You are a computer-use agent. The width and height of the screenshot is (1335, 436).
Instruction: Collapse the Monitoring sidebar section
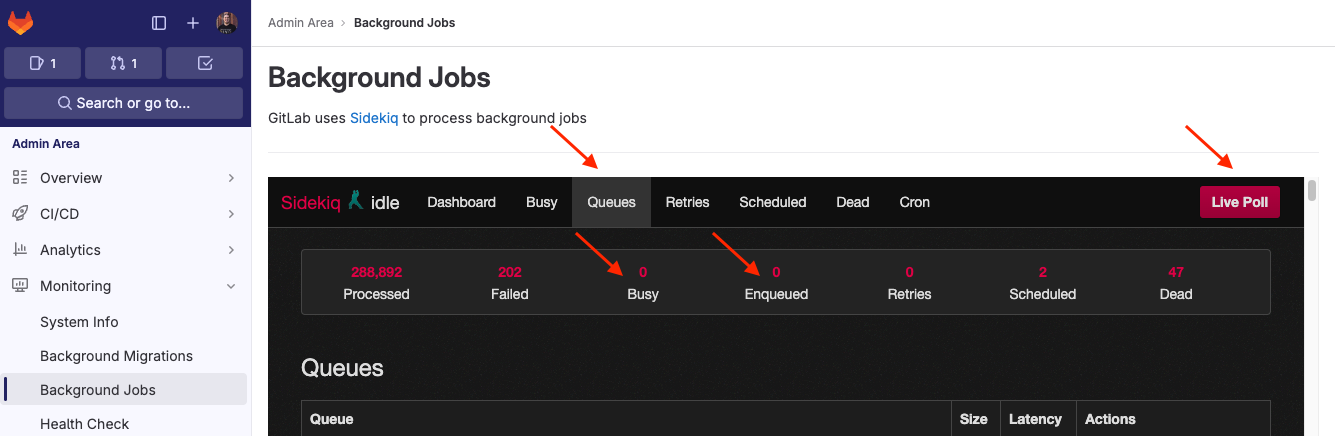click(x=124, y=286)
